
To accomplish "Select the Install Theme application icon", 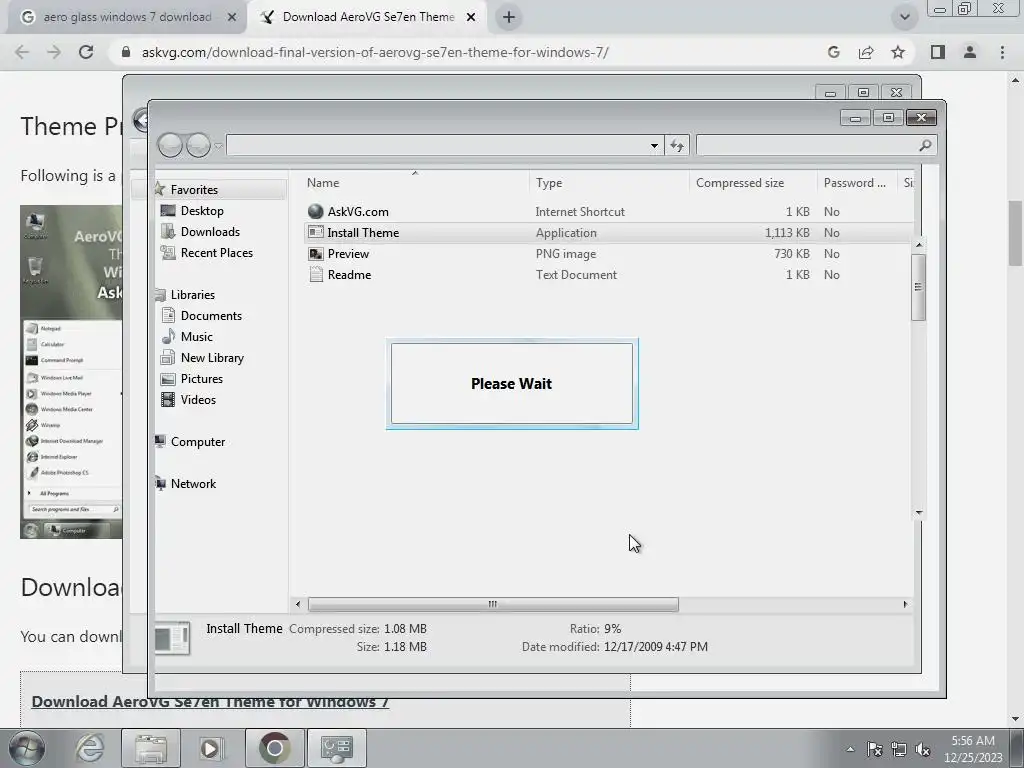I will point(315,232).
